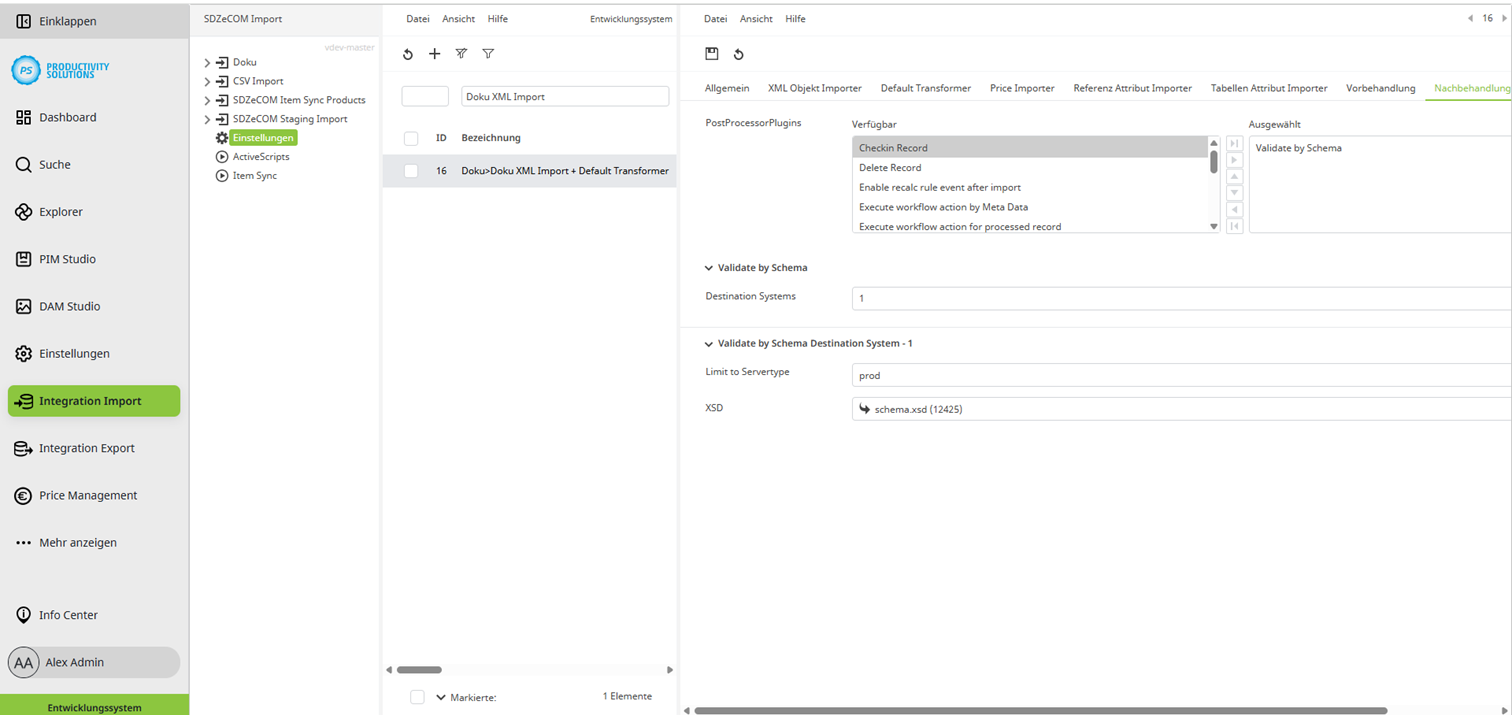The height and width of the screenshot is (715, 1512).
Task: Click the refresh icon in the import list toolbar
Action: click(x=407, y=54)
